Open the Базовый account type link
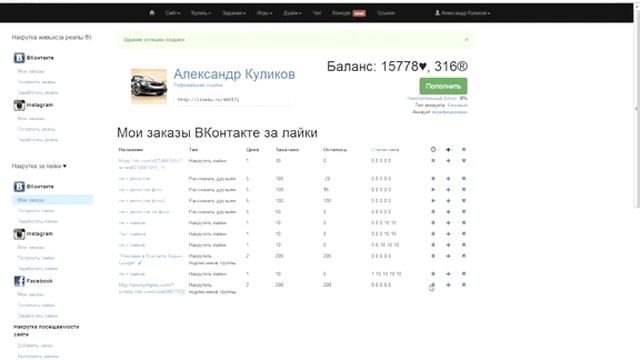Screen dimensions: 640x360 coord(457,105)
